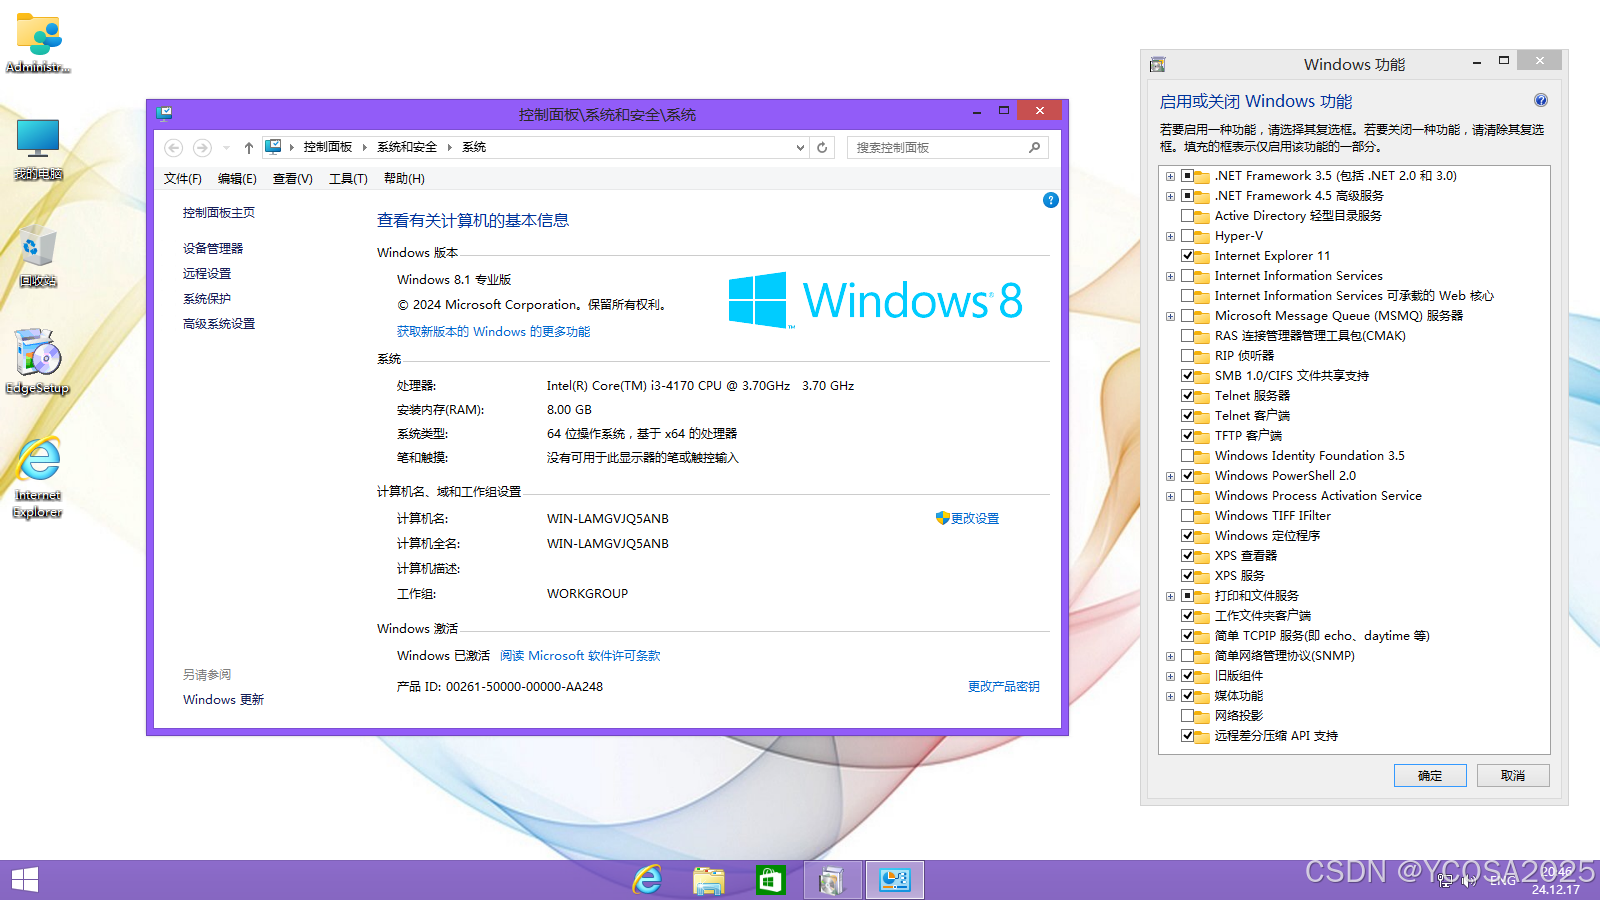Select the 我的电脑 desktop icon

coord(38,140)
